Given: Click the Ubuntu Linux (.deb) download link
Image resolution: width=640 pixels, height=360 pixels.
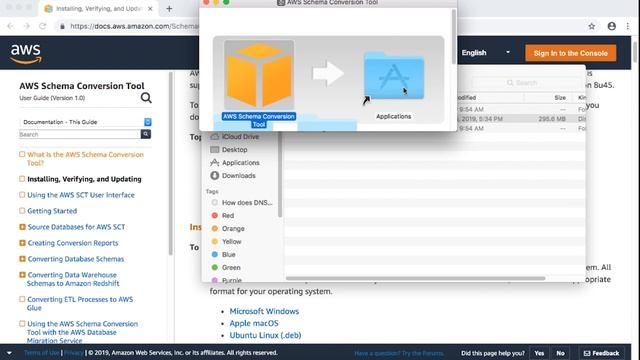Looking at the screenshot, I should point(265,336).
